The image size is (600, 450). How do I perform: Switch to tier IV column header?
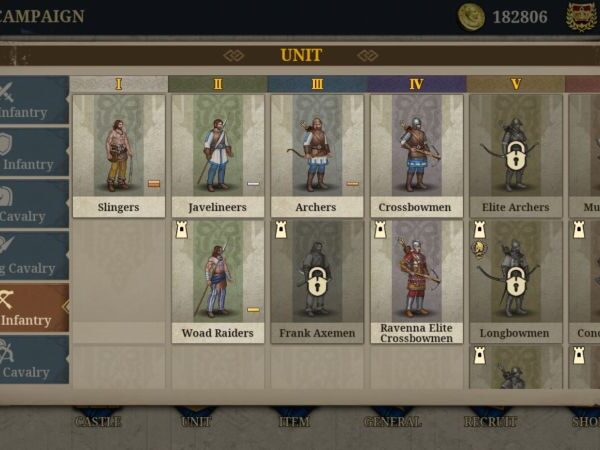point(417,84)
